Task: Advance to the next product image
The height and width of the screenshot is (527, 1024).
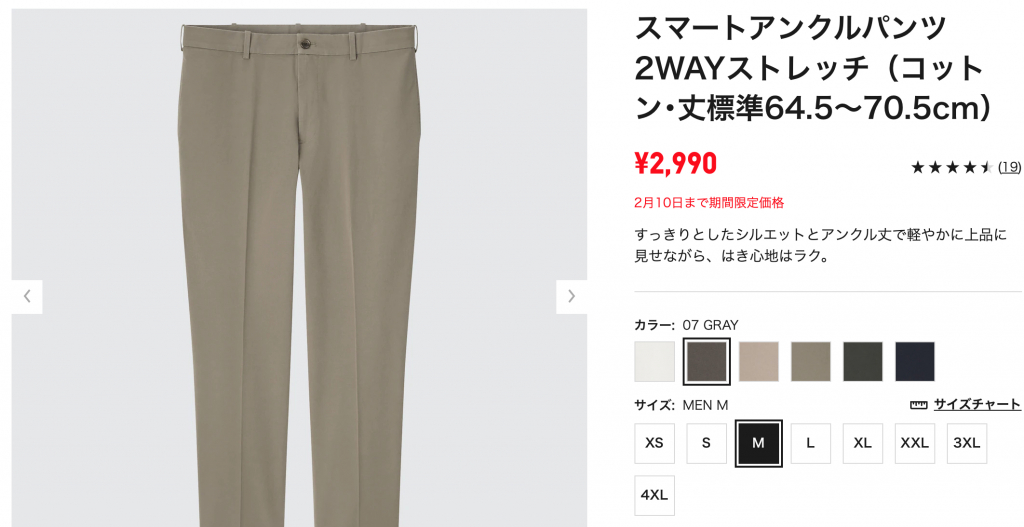Action: [x=571, y=296]
